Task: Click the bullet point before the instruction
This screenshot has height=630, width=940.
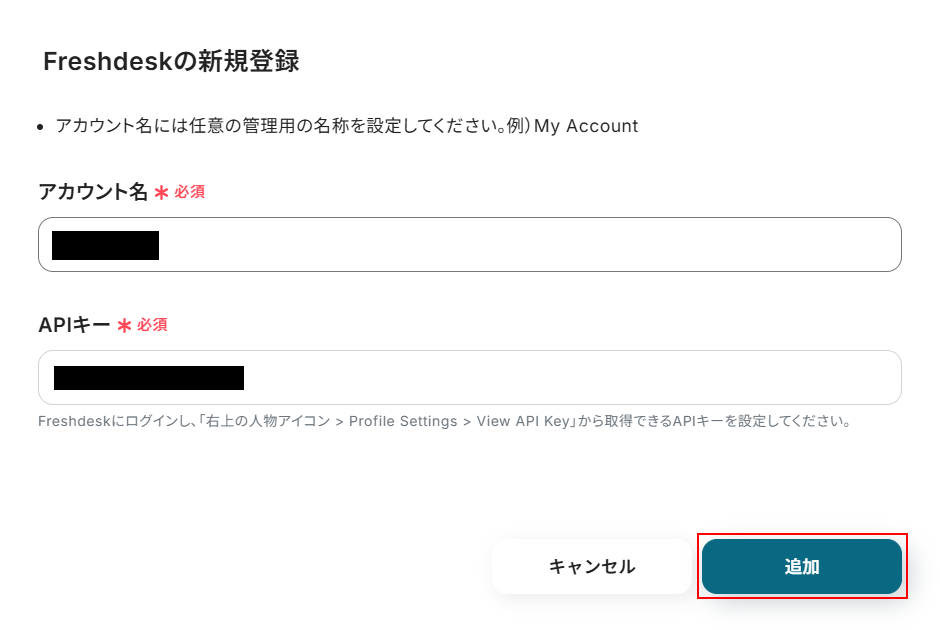Action: coord(40,127)
